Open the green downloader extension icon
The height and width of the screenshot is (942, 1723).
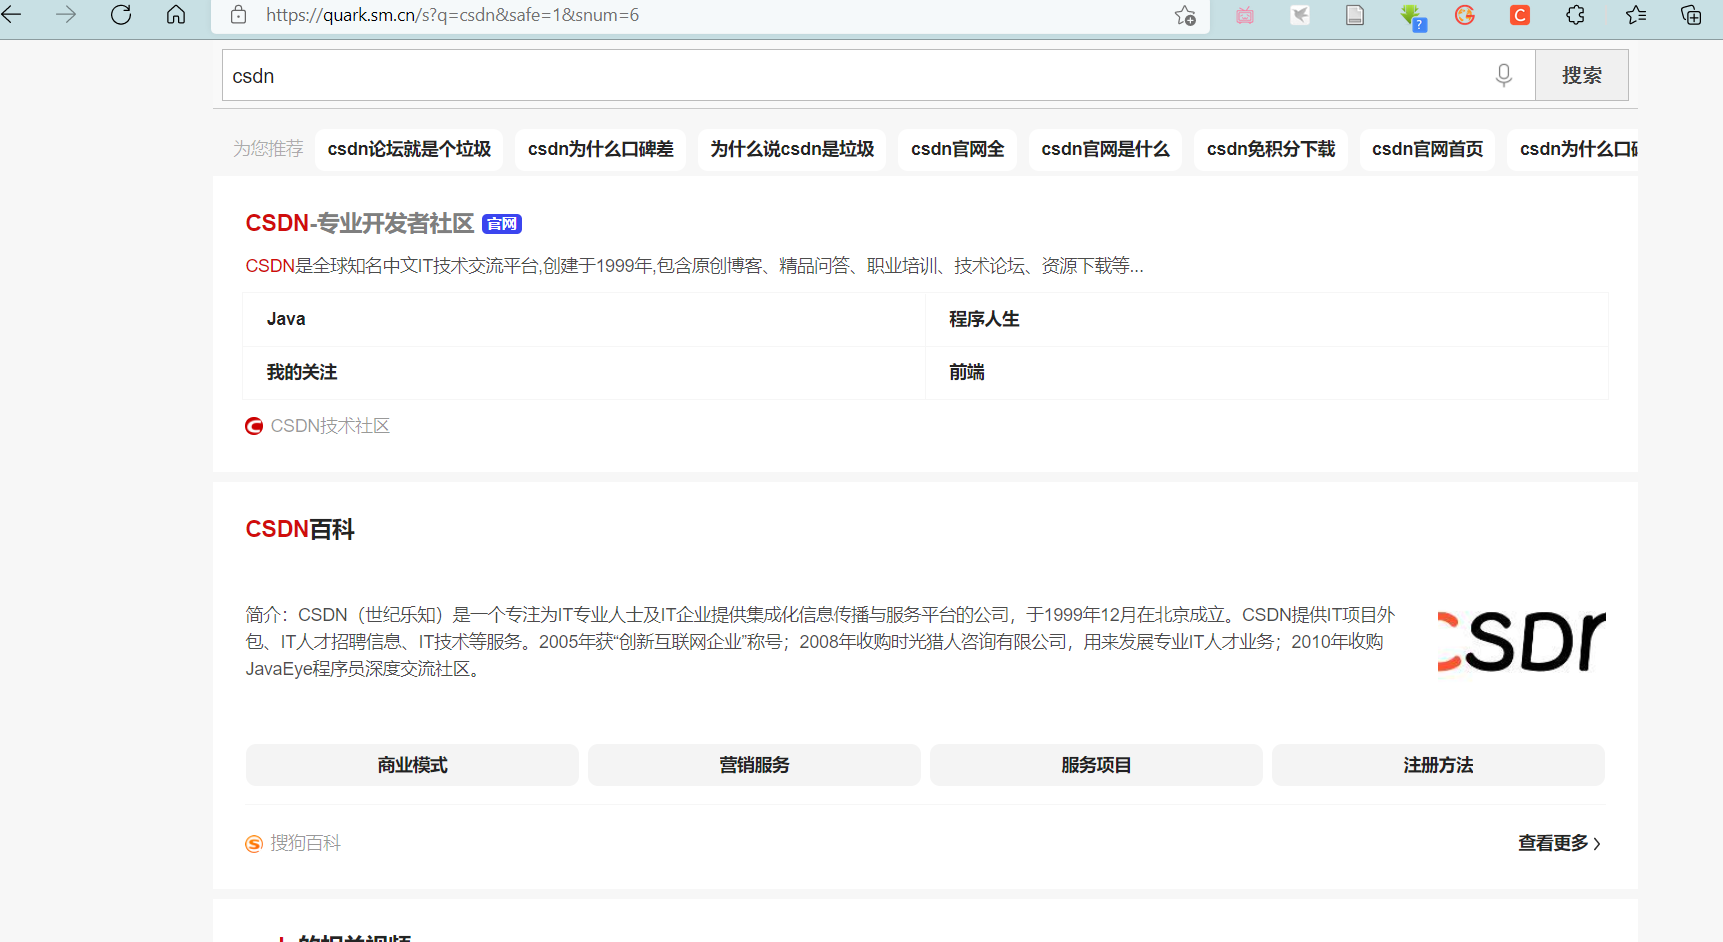(x=1413, y=15)
